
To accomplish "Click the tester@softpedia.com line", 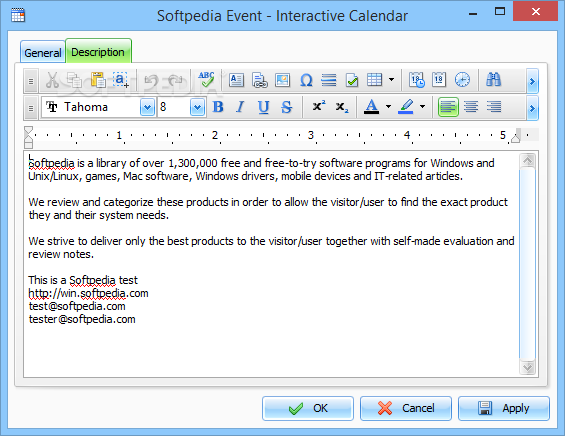I will [82, 319].
